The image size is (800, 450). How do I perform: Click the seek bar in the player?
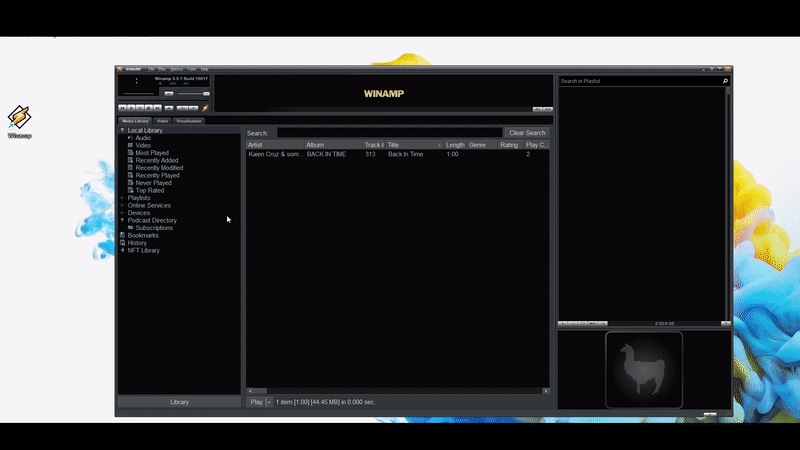tap(164, 101)
